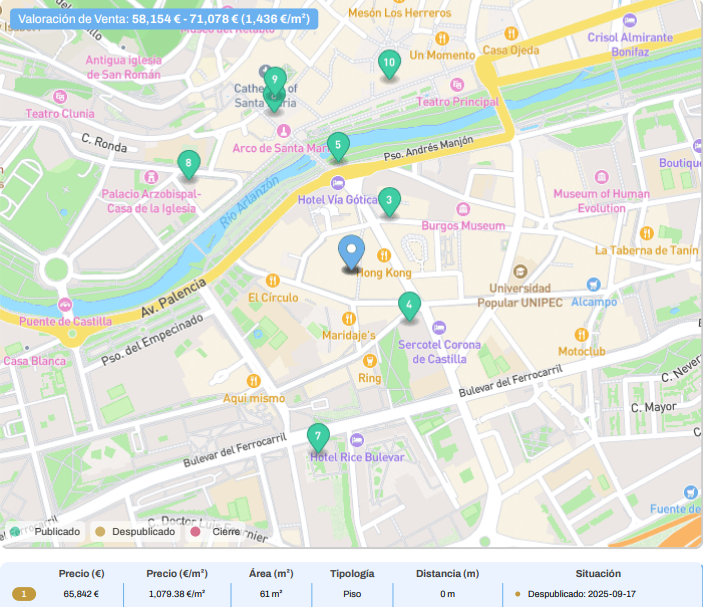Image resolution: width=703 pixels, height=607 pixels.
Task: Click the Despublicado tan color dot
Action: click(99, 532)
